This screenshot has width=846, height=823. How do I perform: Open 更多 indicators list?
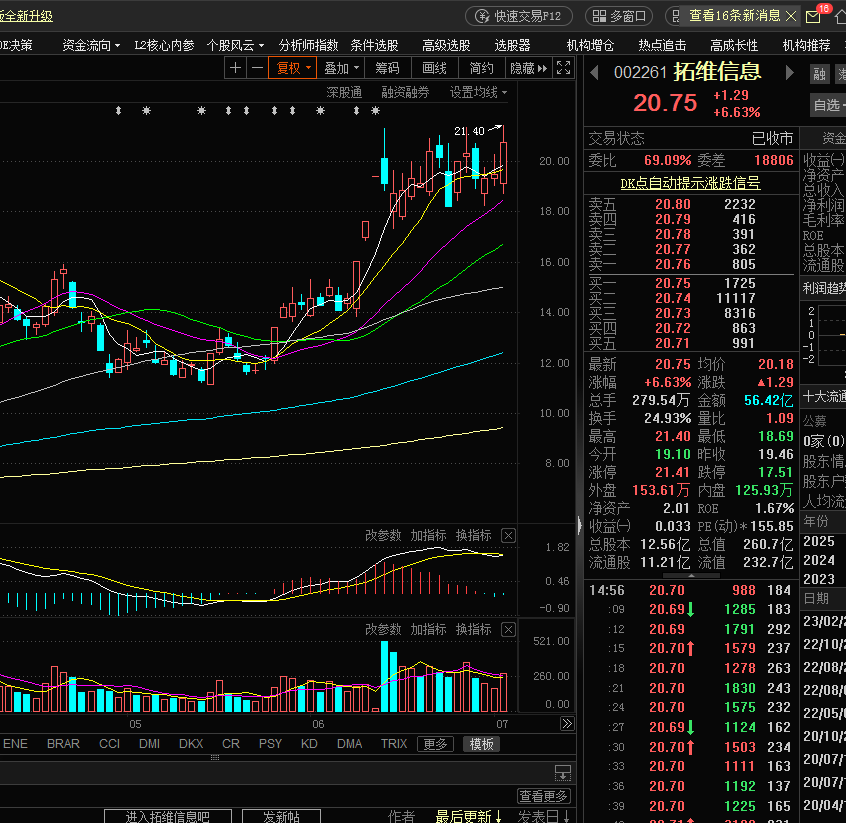(x=435, y=744)
